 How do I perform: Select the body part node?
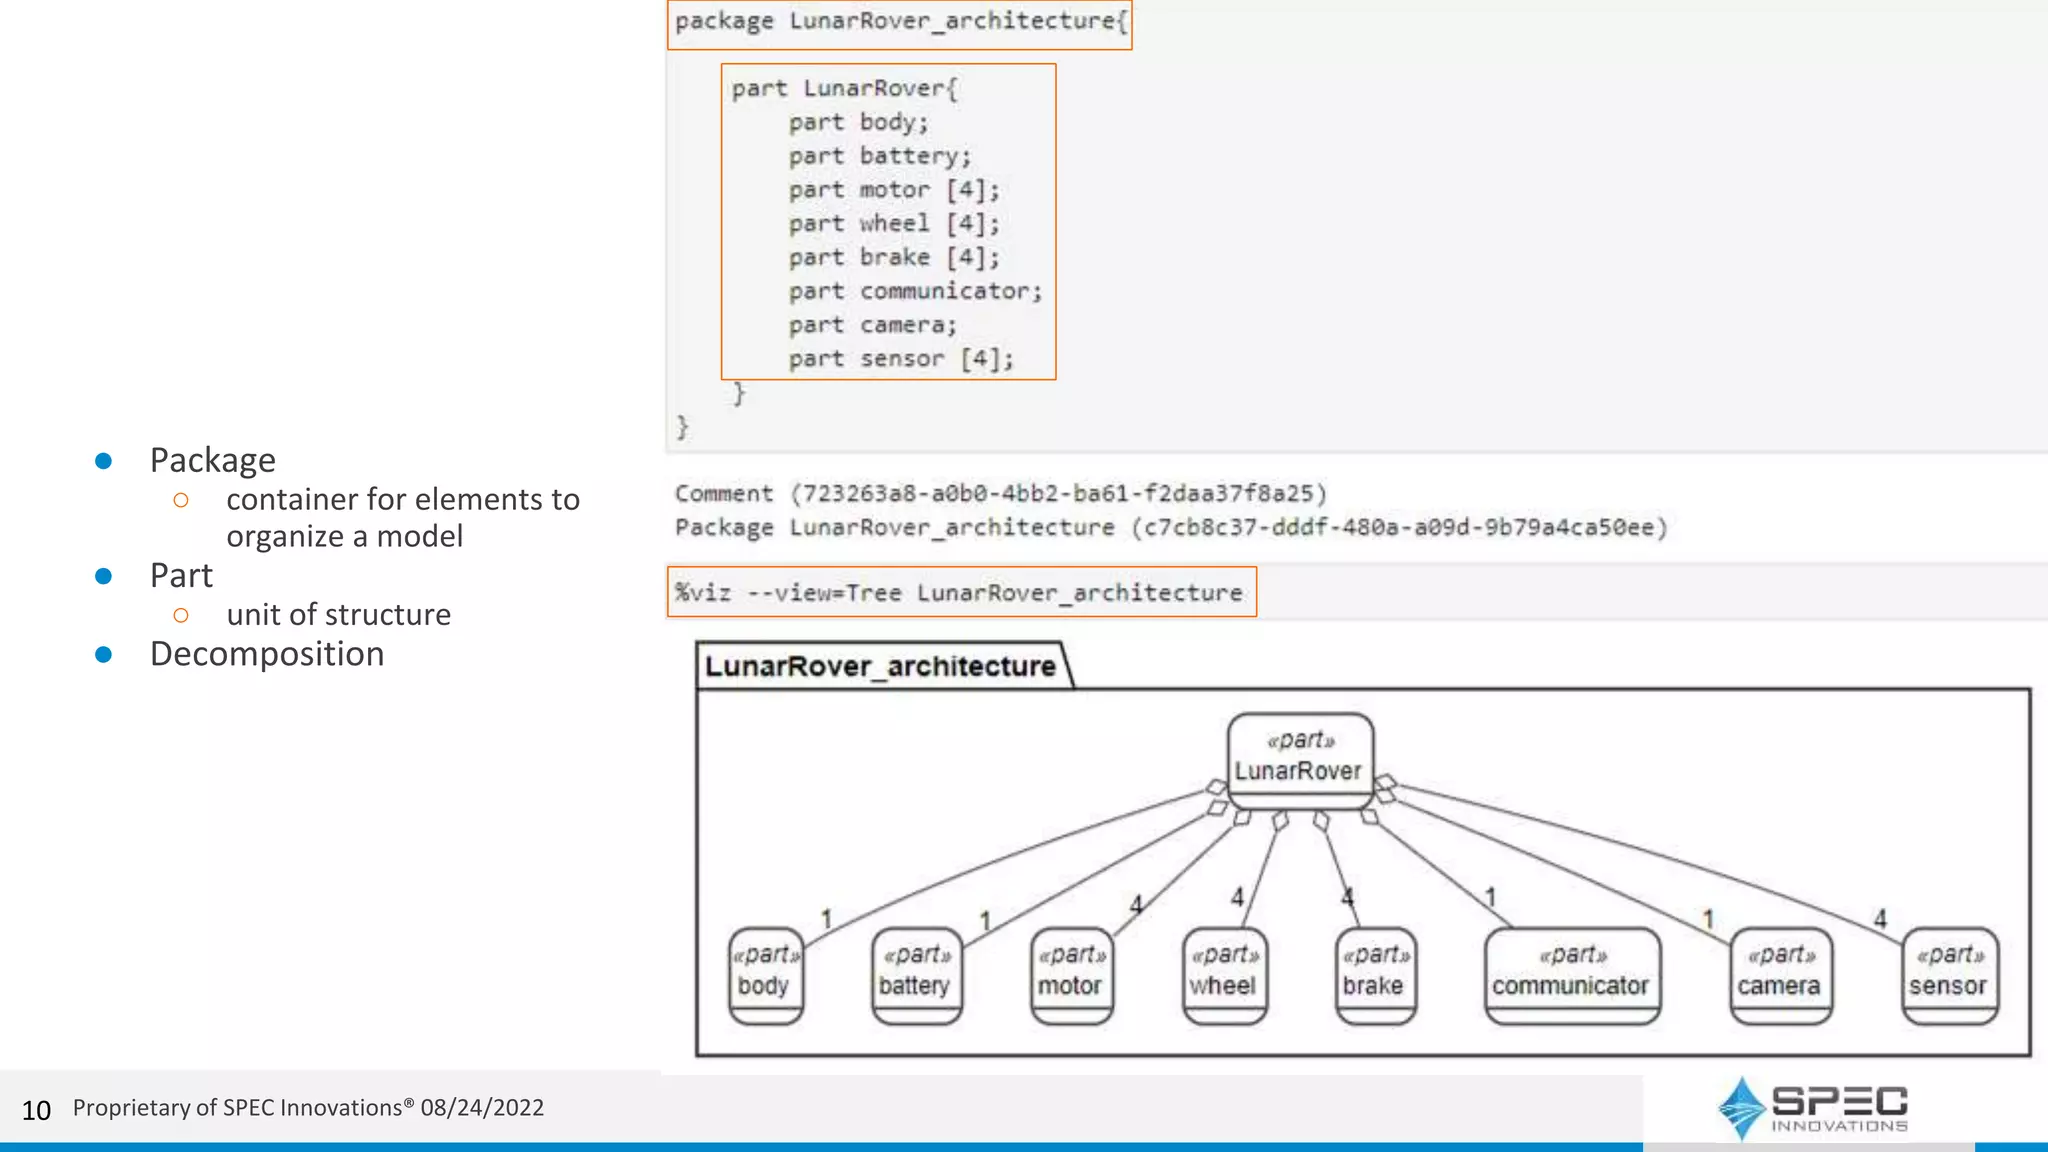765,974
